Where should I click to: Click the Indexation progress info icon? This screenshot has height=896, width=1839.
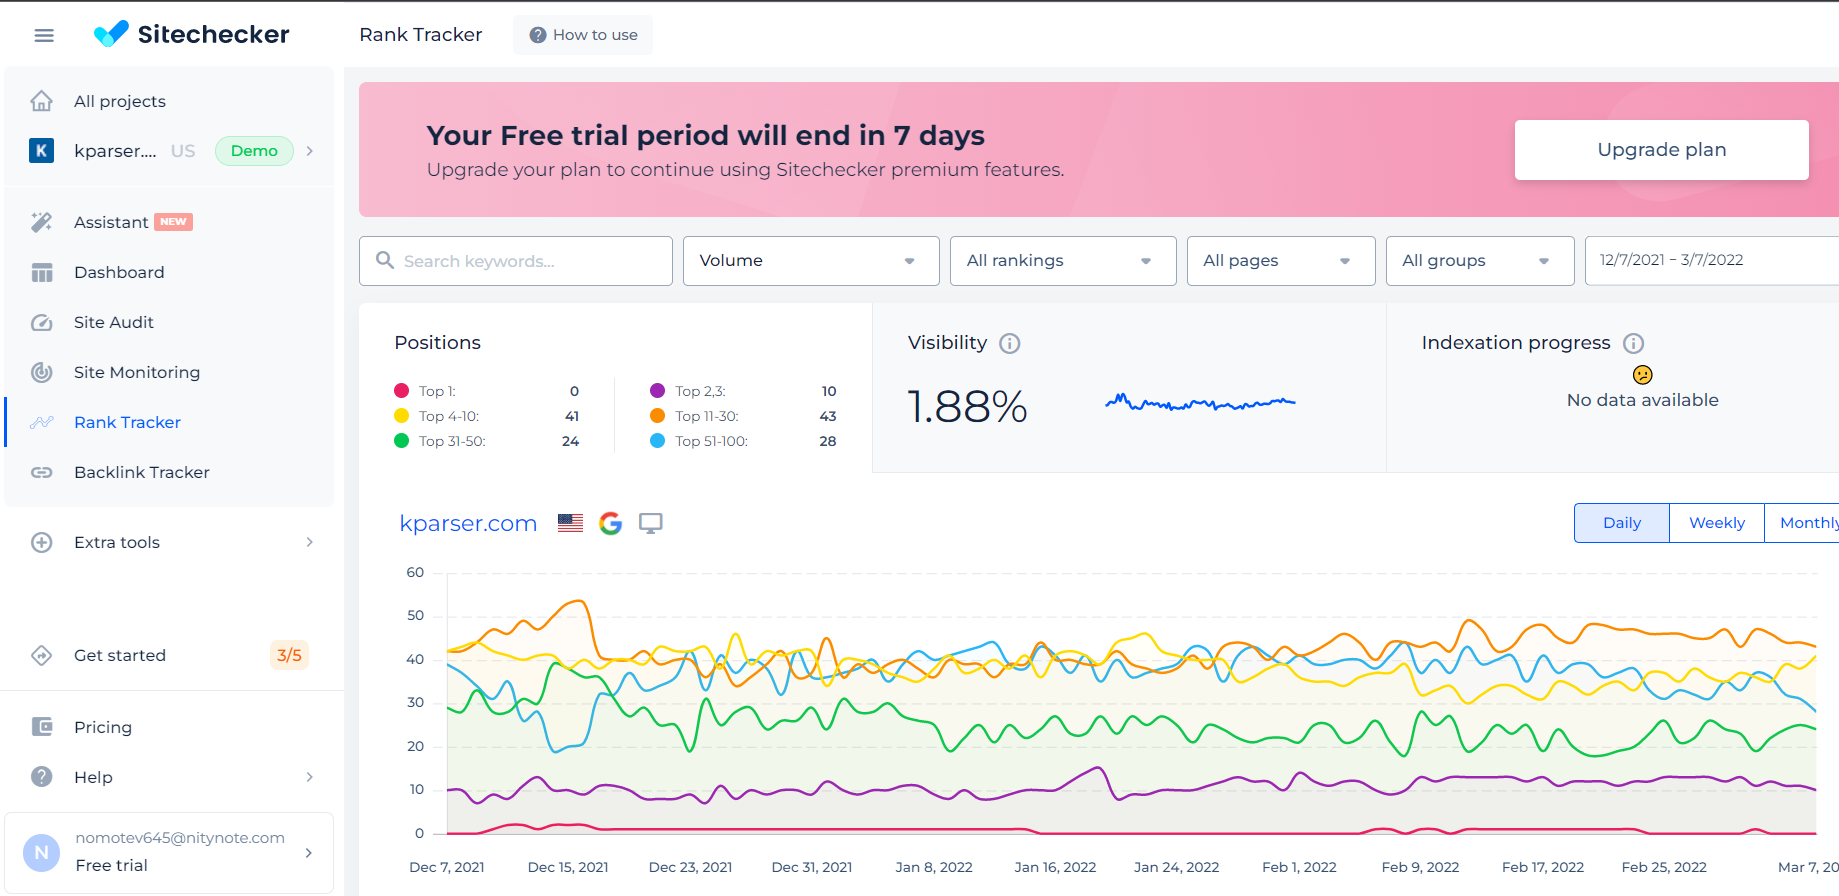coord(1634,343)
